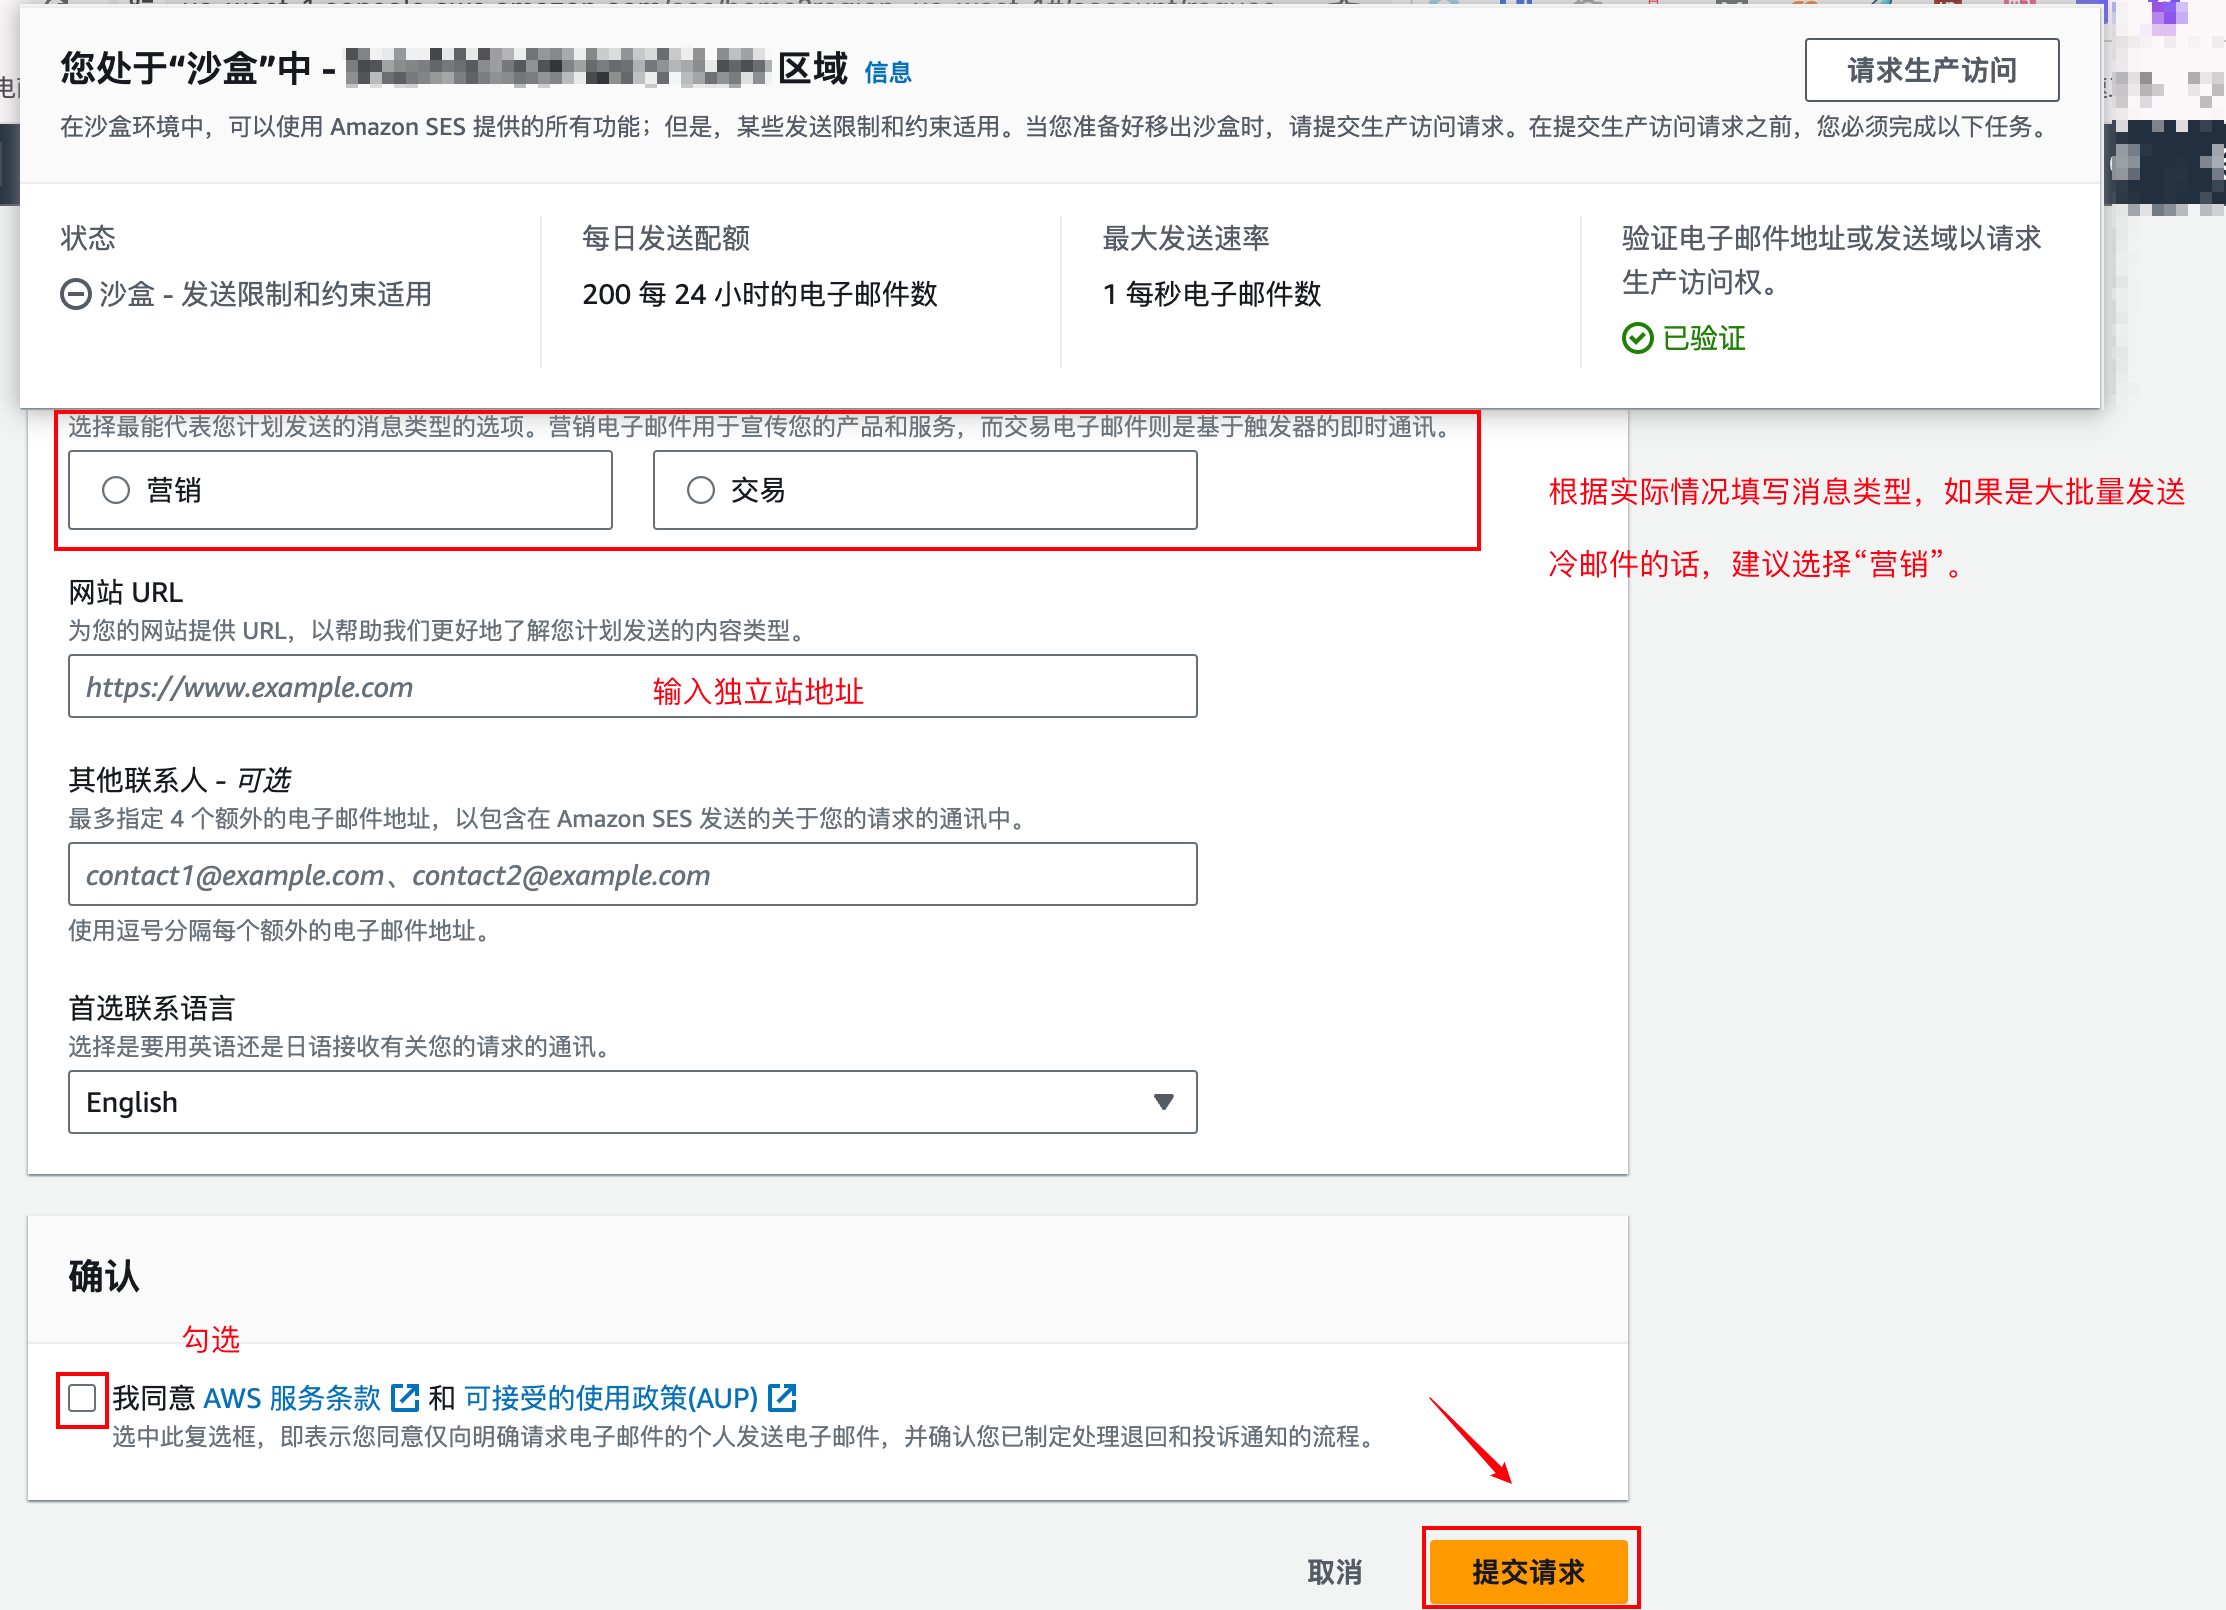Click the 最大发送速率 label

(x=1186, y=238)
